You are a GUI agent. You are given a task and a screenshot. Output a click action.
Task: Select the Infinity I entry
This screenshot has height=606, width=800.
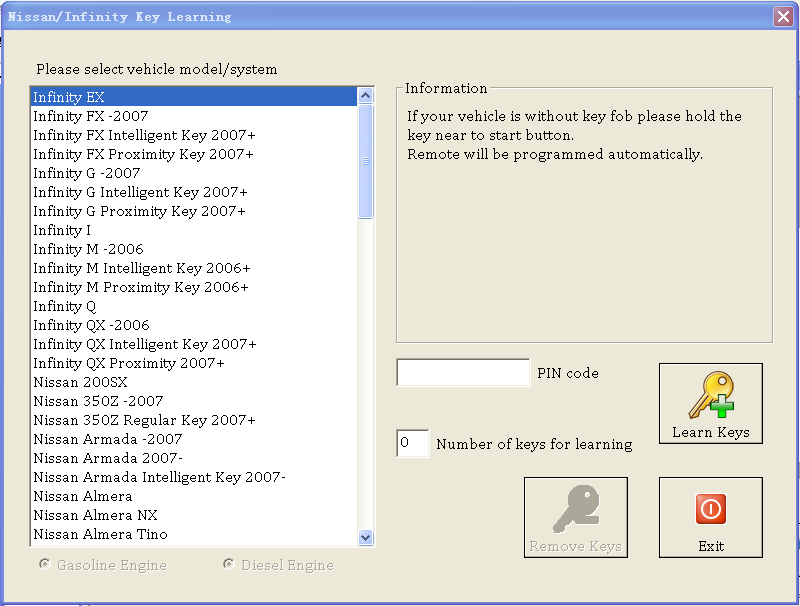pyautogui.click(x=194, y=230)
